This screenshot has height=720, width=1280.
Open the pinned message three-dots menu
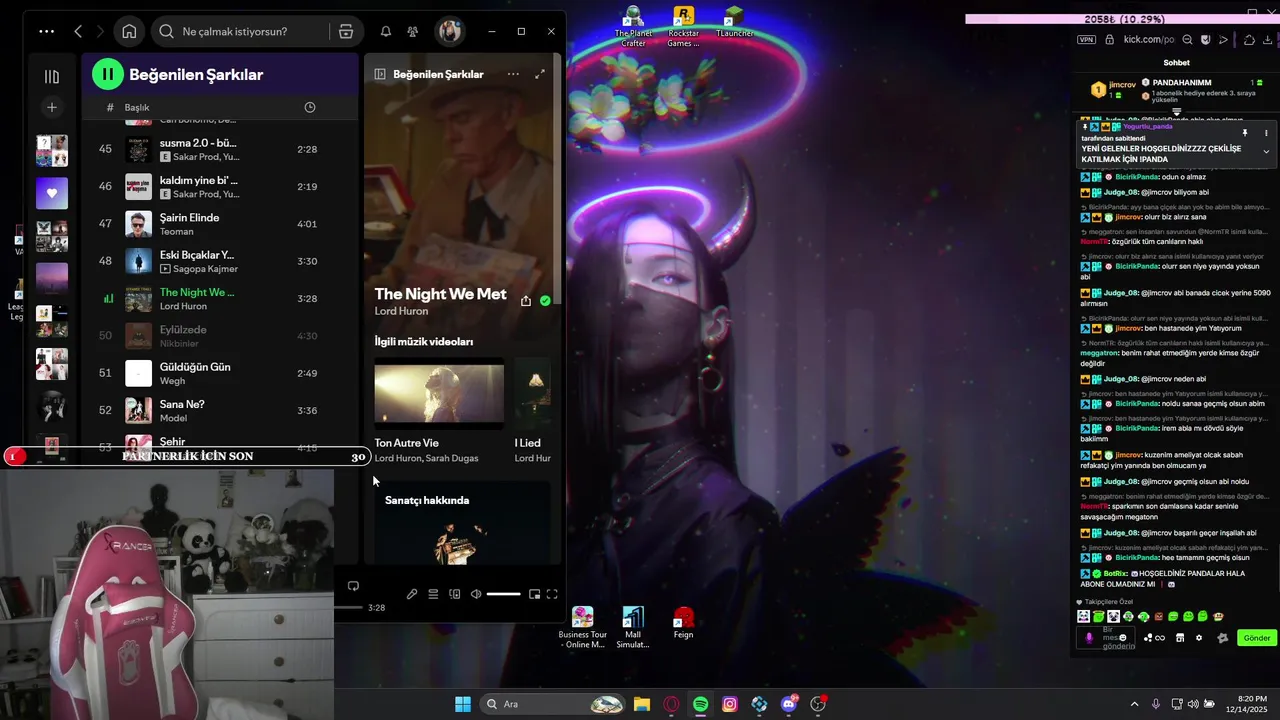(1266, 133)
